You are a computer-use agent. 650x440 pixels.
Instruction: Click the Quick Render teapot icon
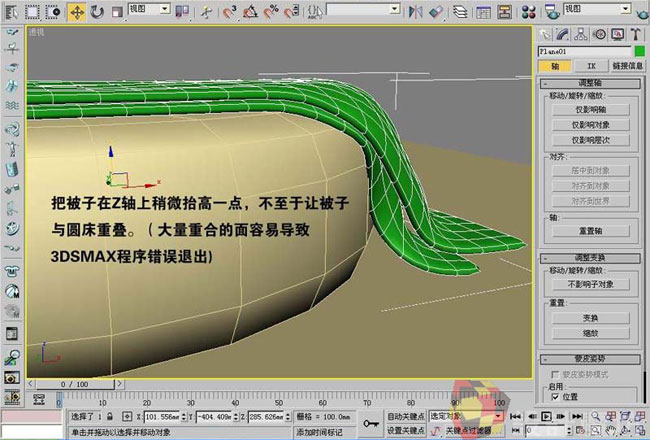[642, 13]
